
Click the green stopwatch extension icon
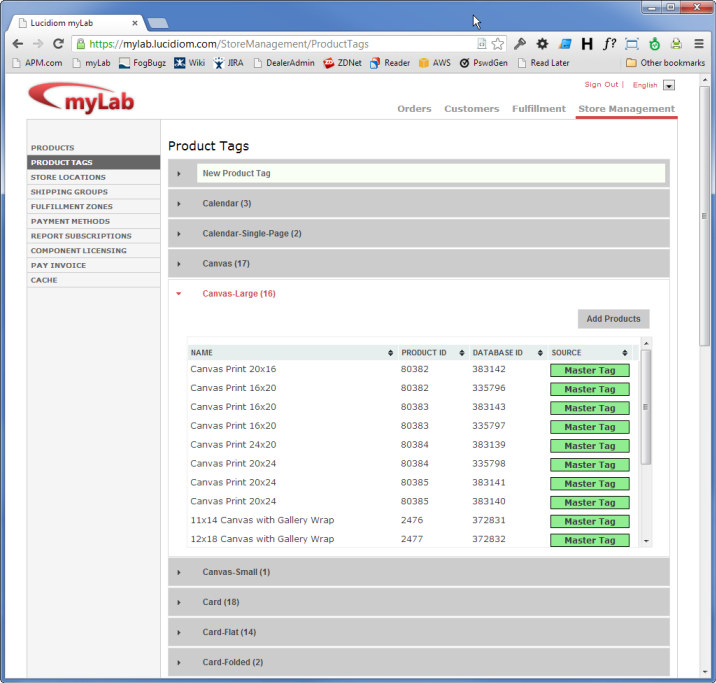click(654, 44)
